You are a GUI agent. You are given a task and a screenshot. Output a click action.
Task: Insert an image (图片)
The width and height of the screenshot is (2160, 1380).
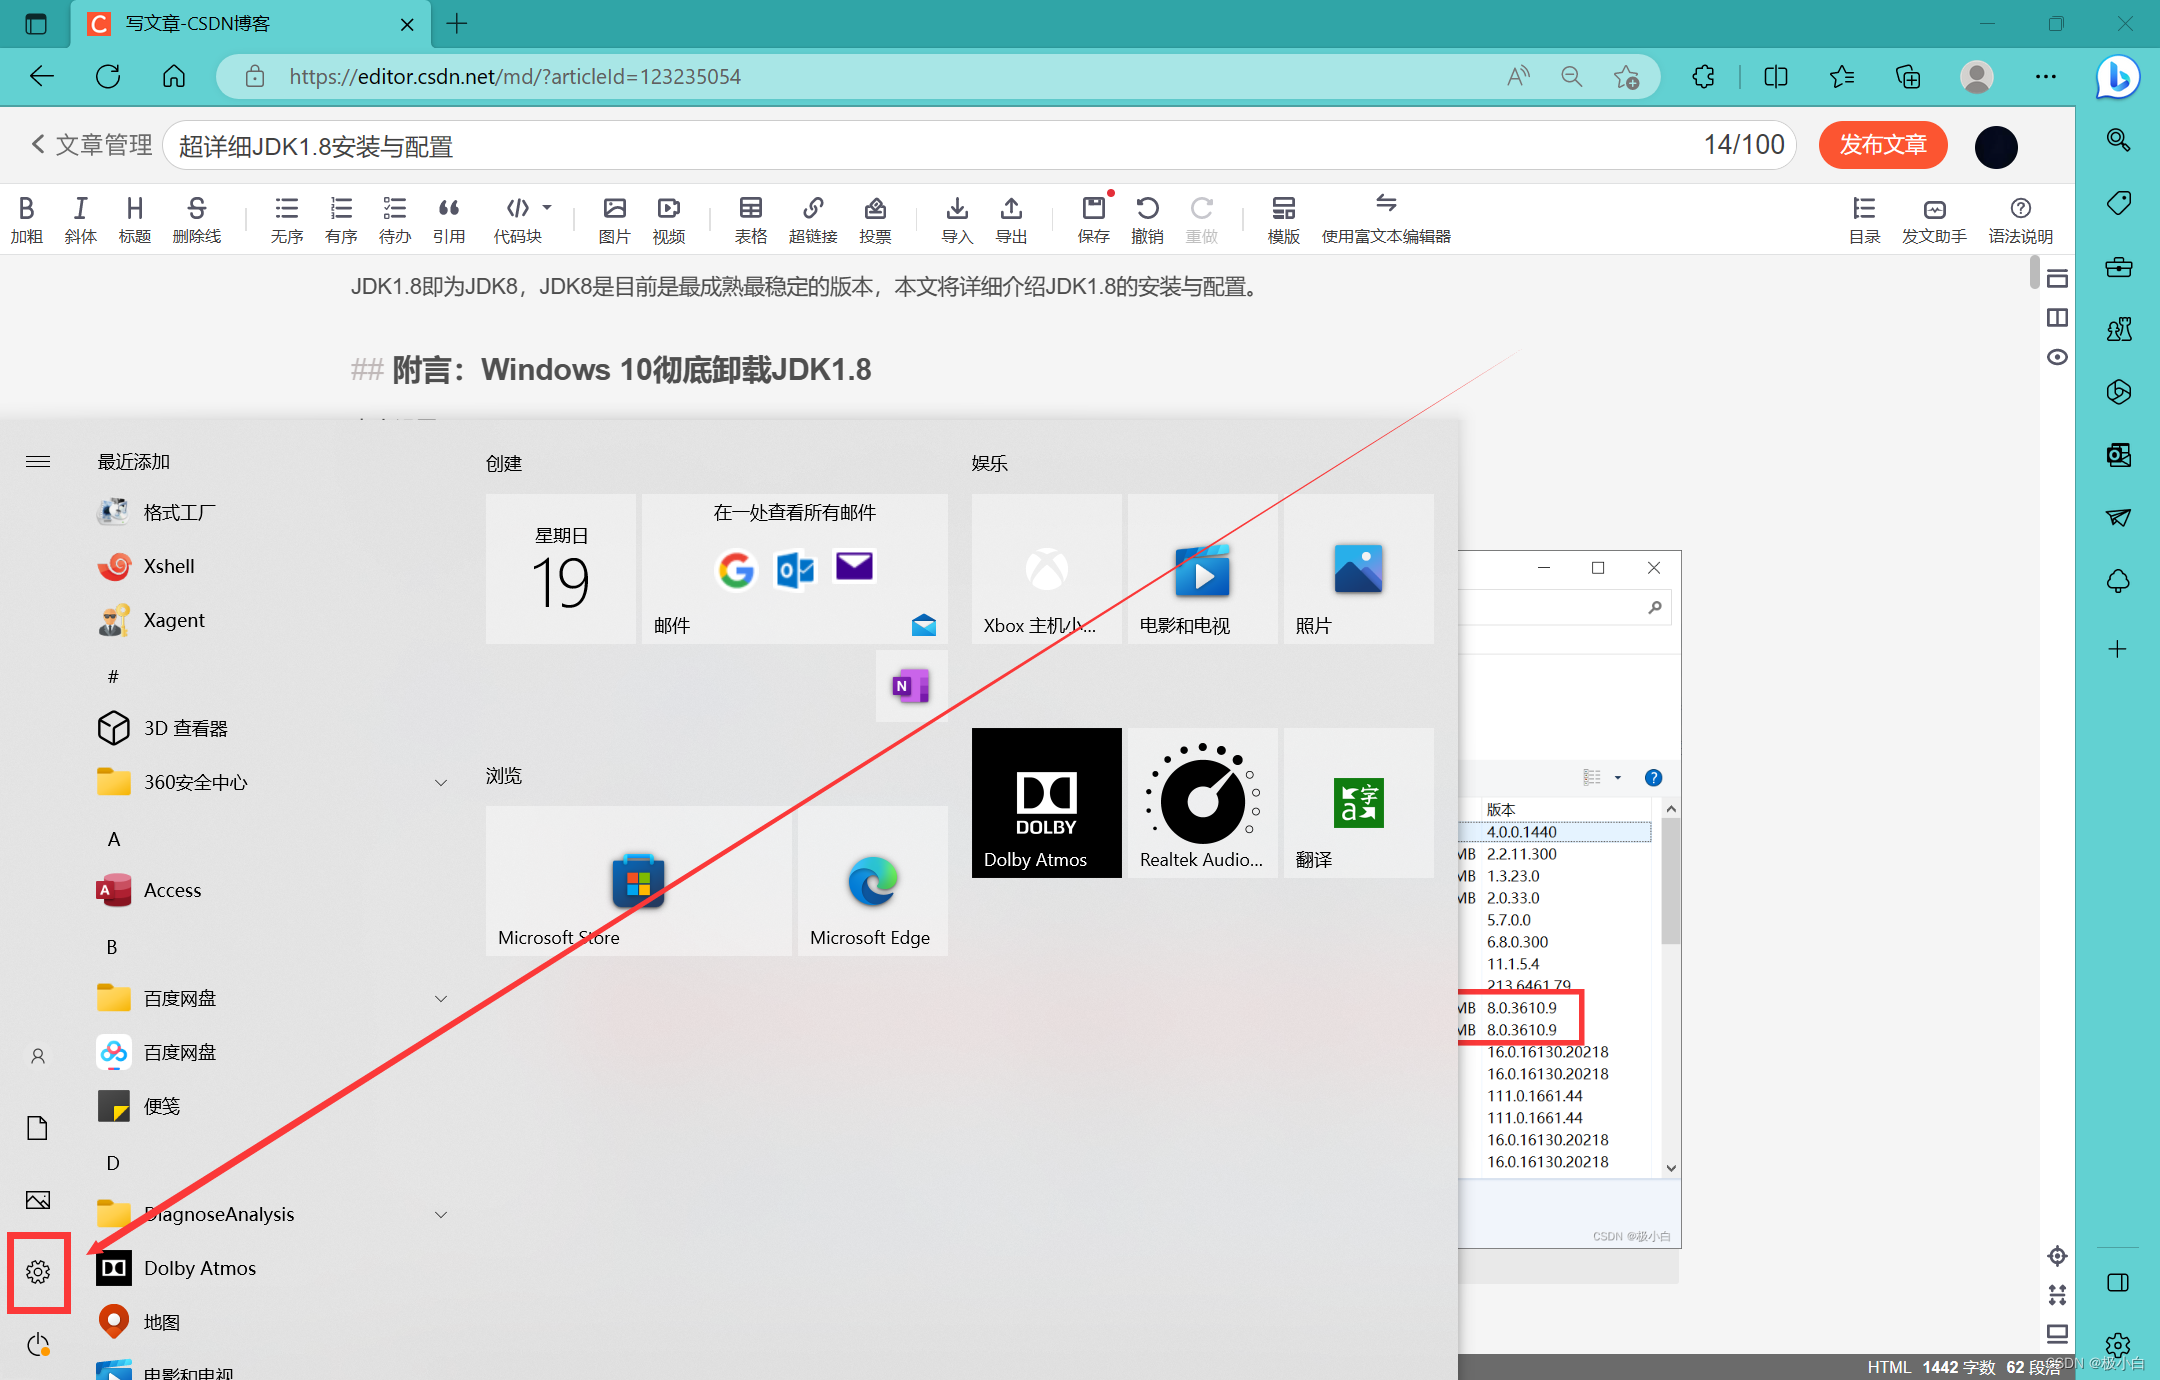pyautogui.click(x=615, y=220)
